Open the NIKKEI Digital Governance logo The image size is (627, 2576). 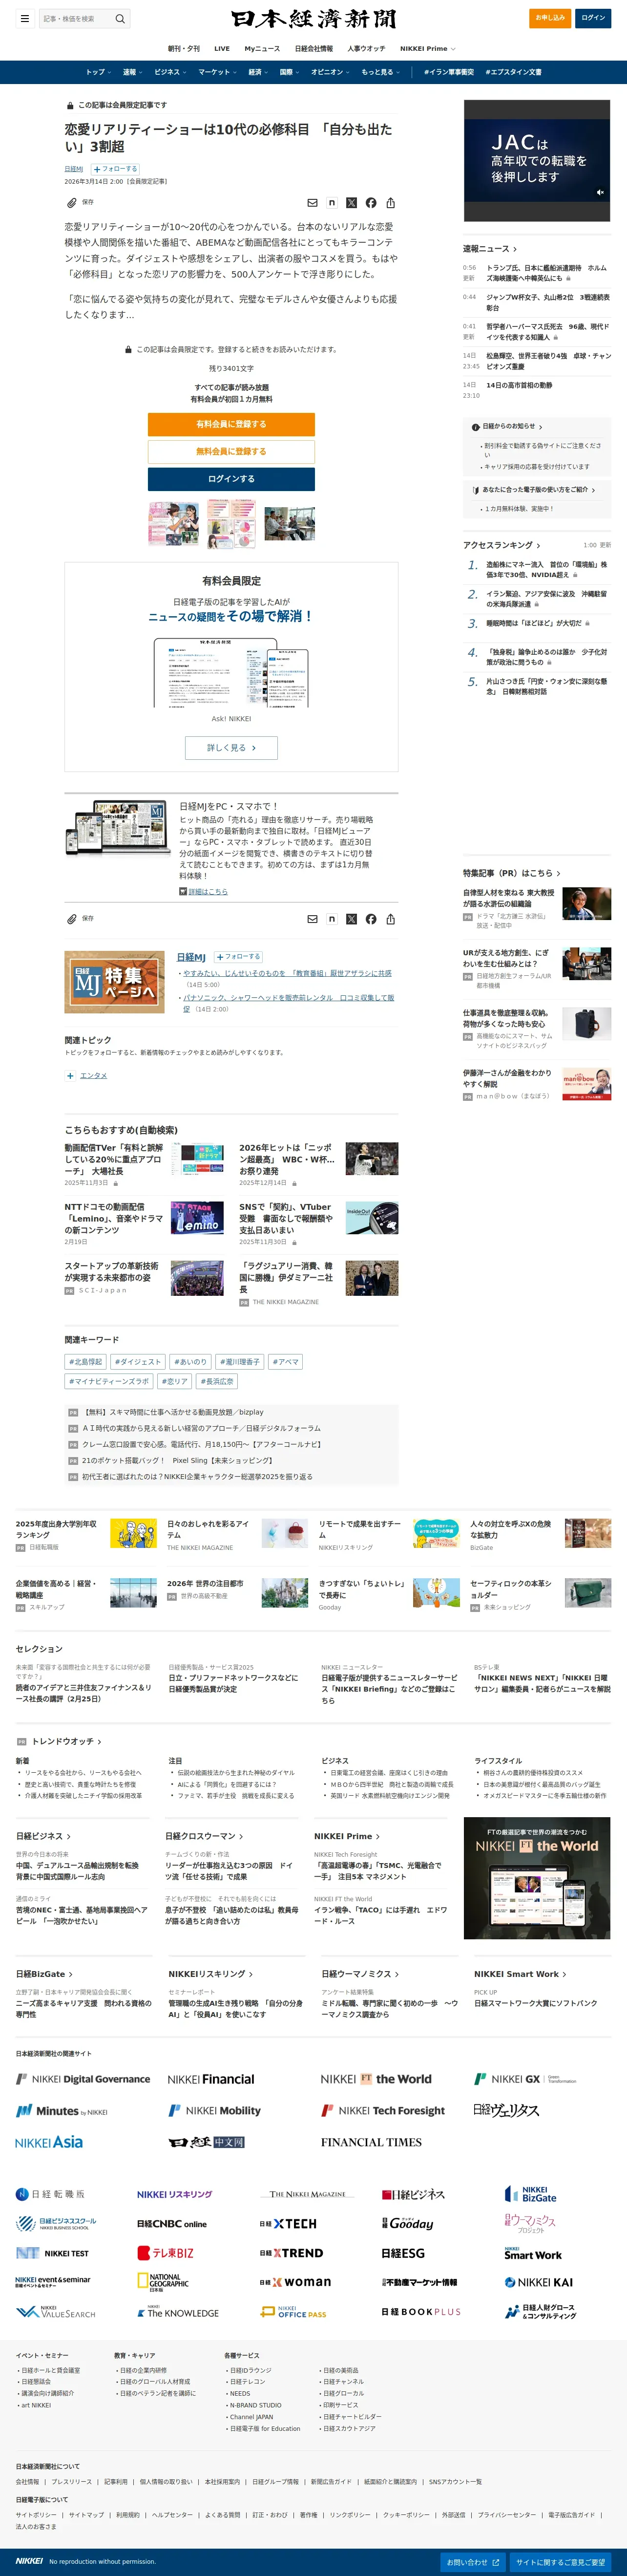[83, 2079]
